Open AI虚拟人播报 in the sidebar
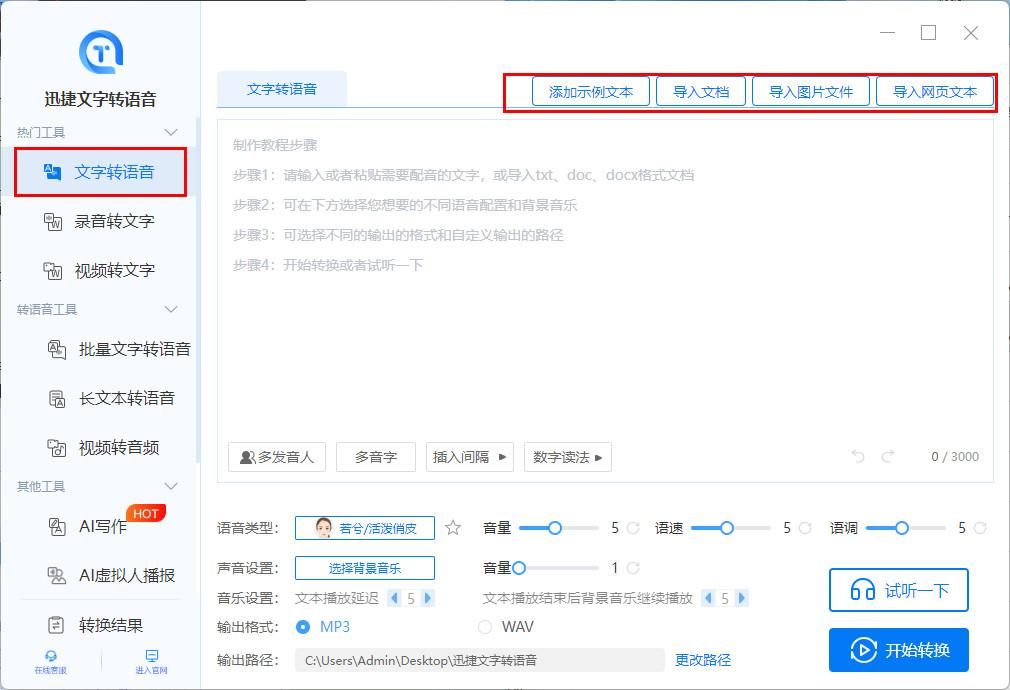Viewport: 1010px width, 690px height. [x=111, y=575]
